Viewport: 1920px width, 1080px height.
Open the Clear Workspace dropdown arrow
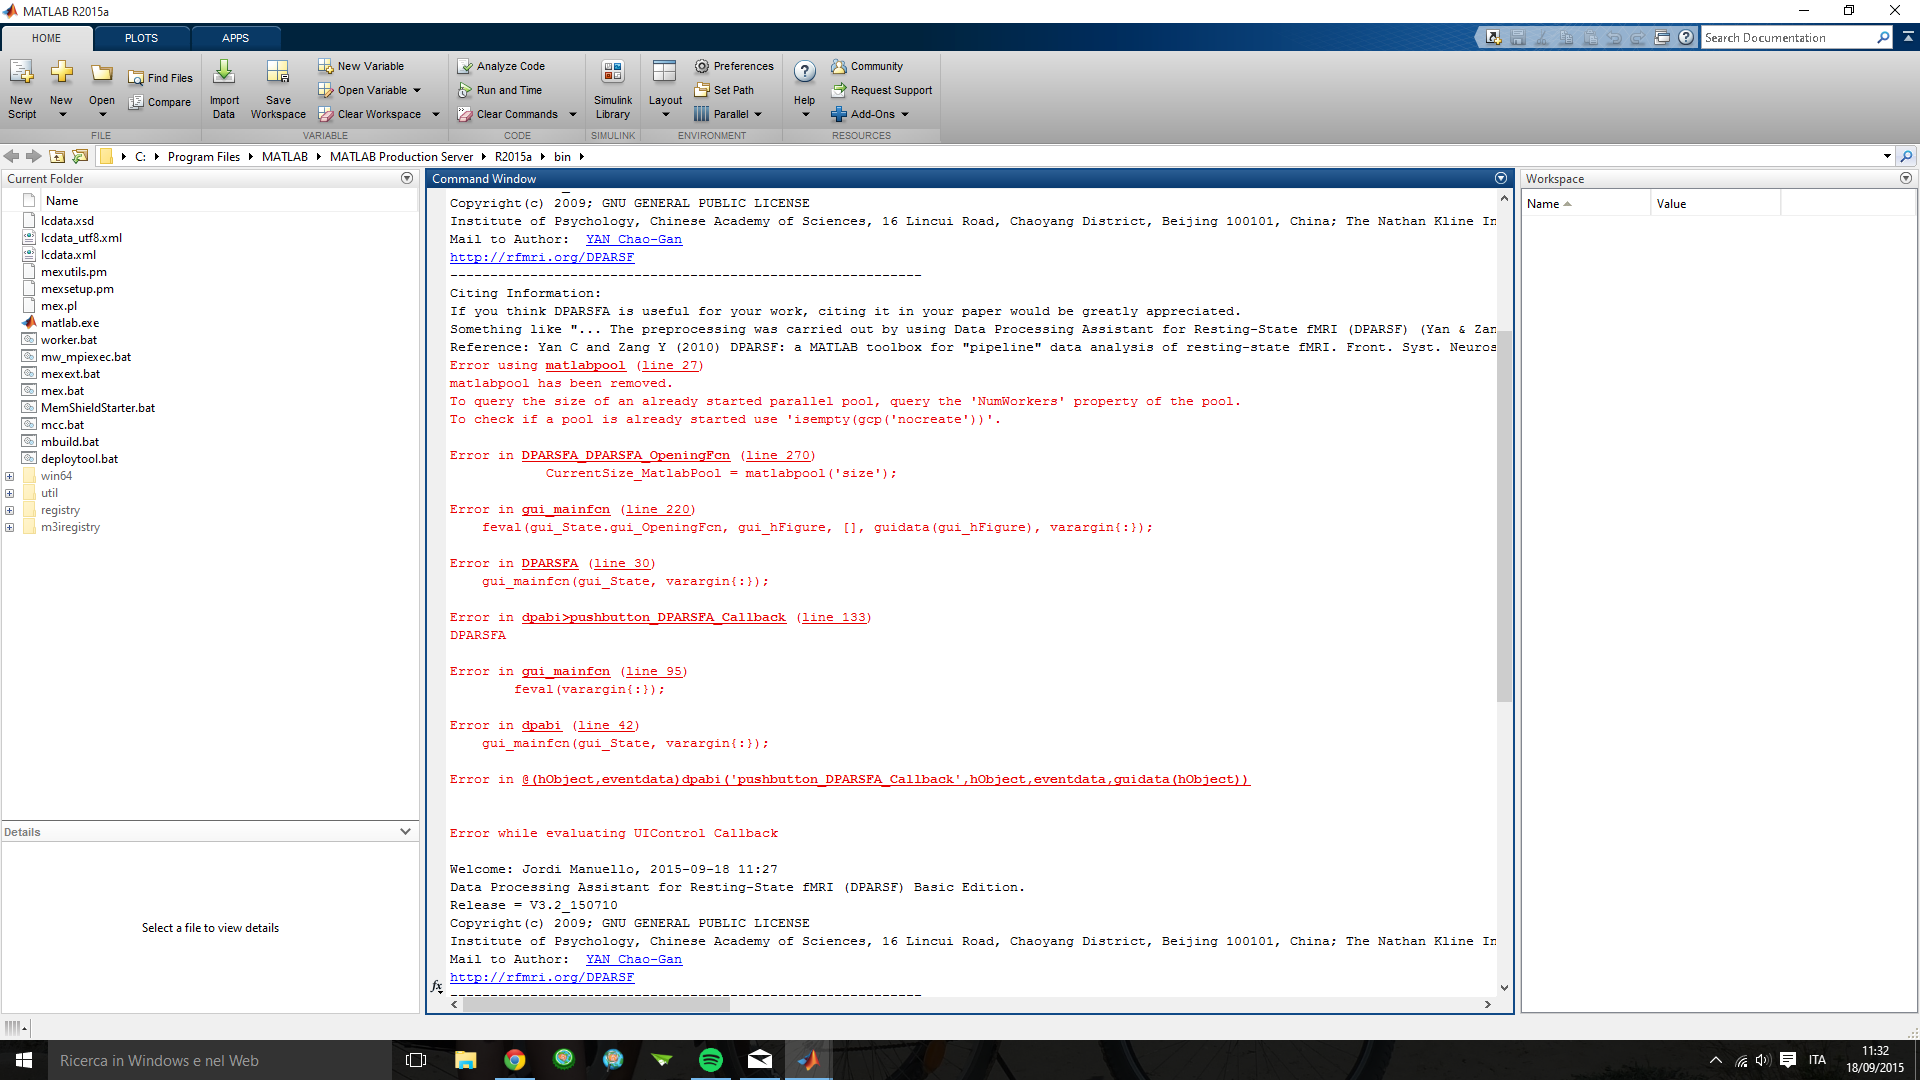point(436,114)
